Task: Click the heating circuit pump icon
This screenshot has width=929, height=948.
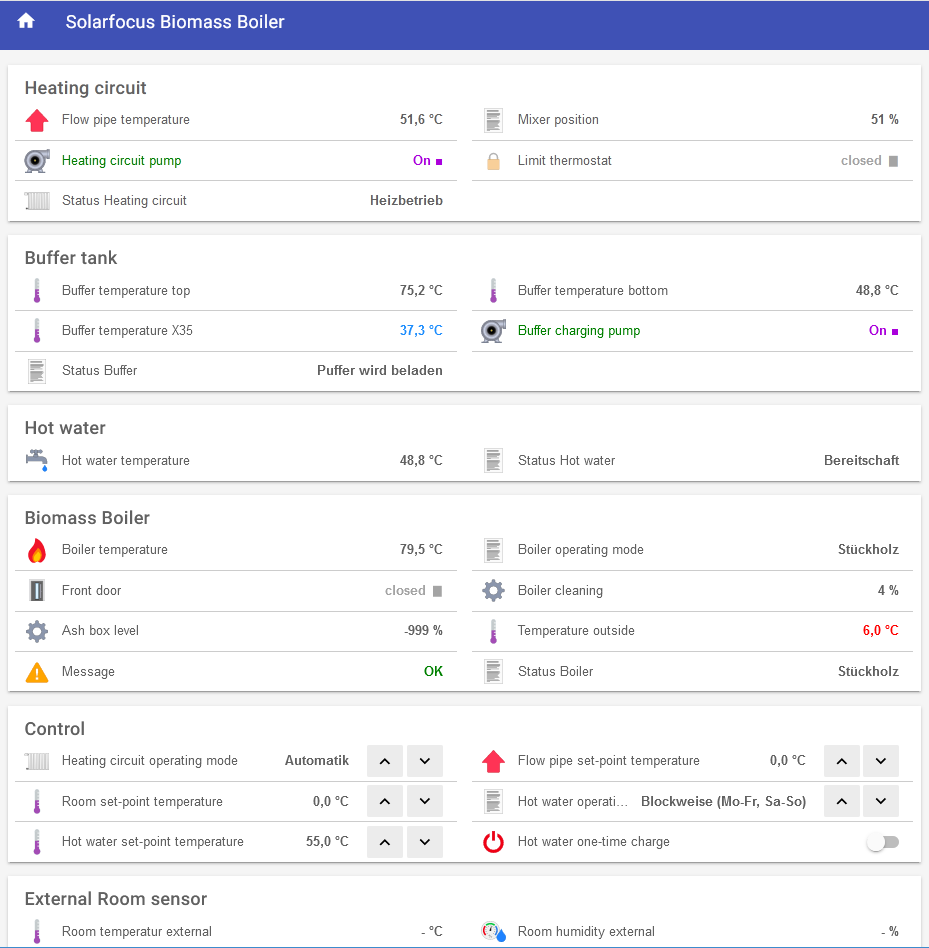Action: click(37, 161)
